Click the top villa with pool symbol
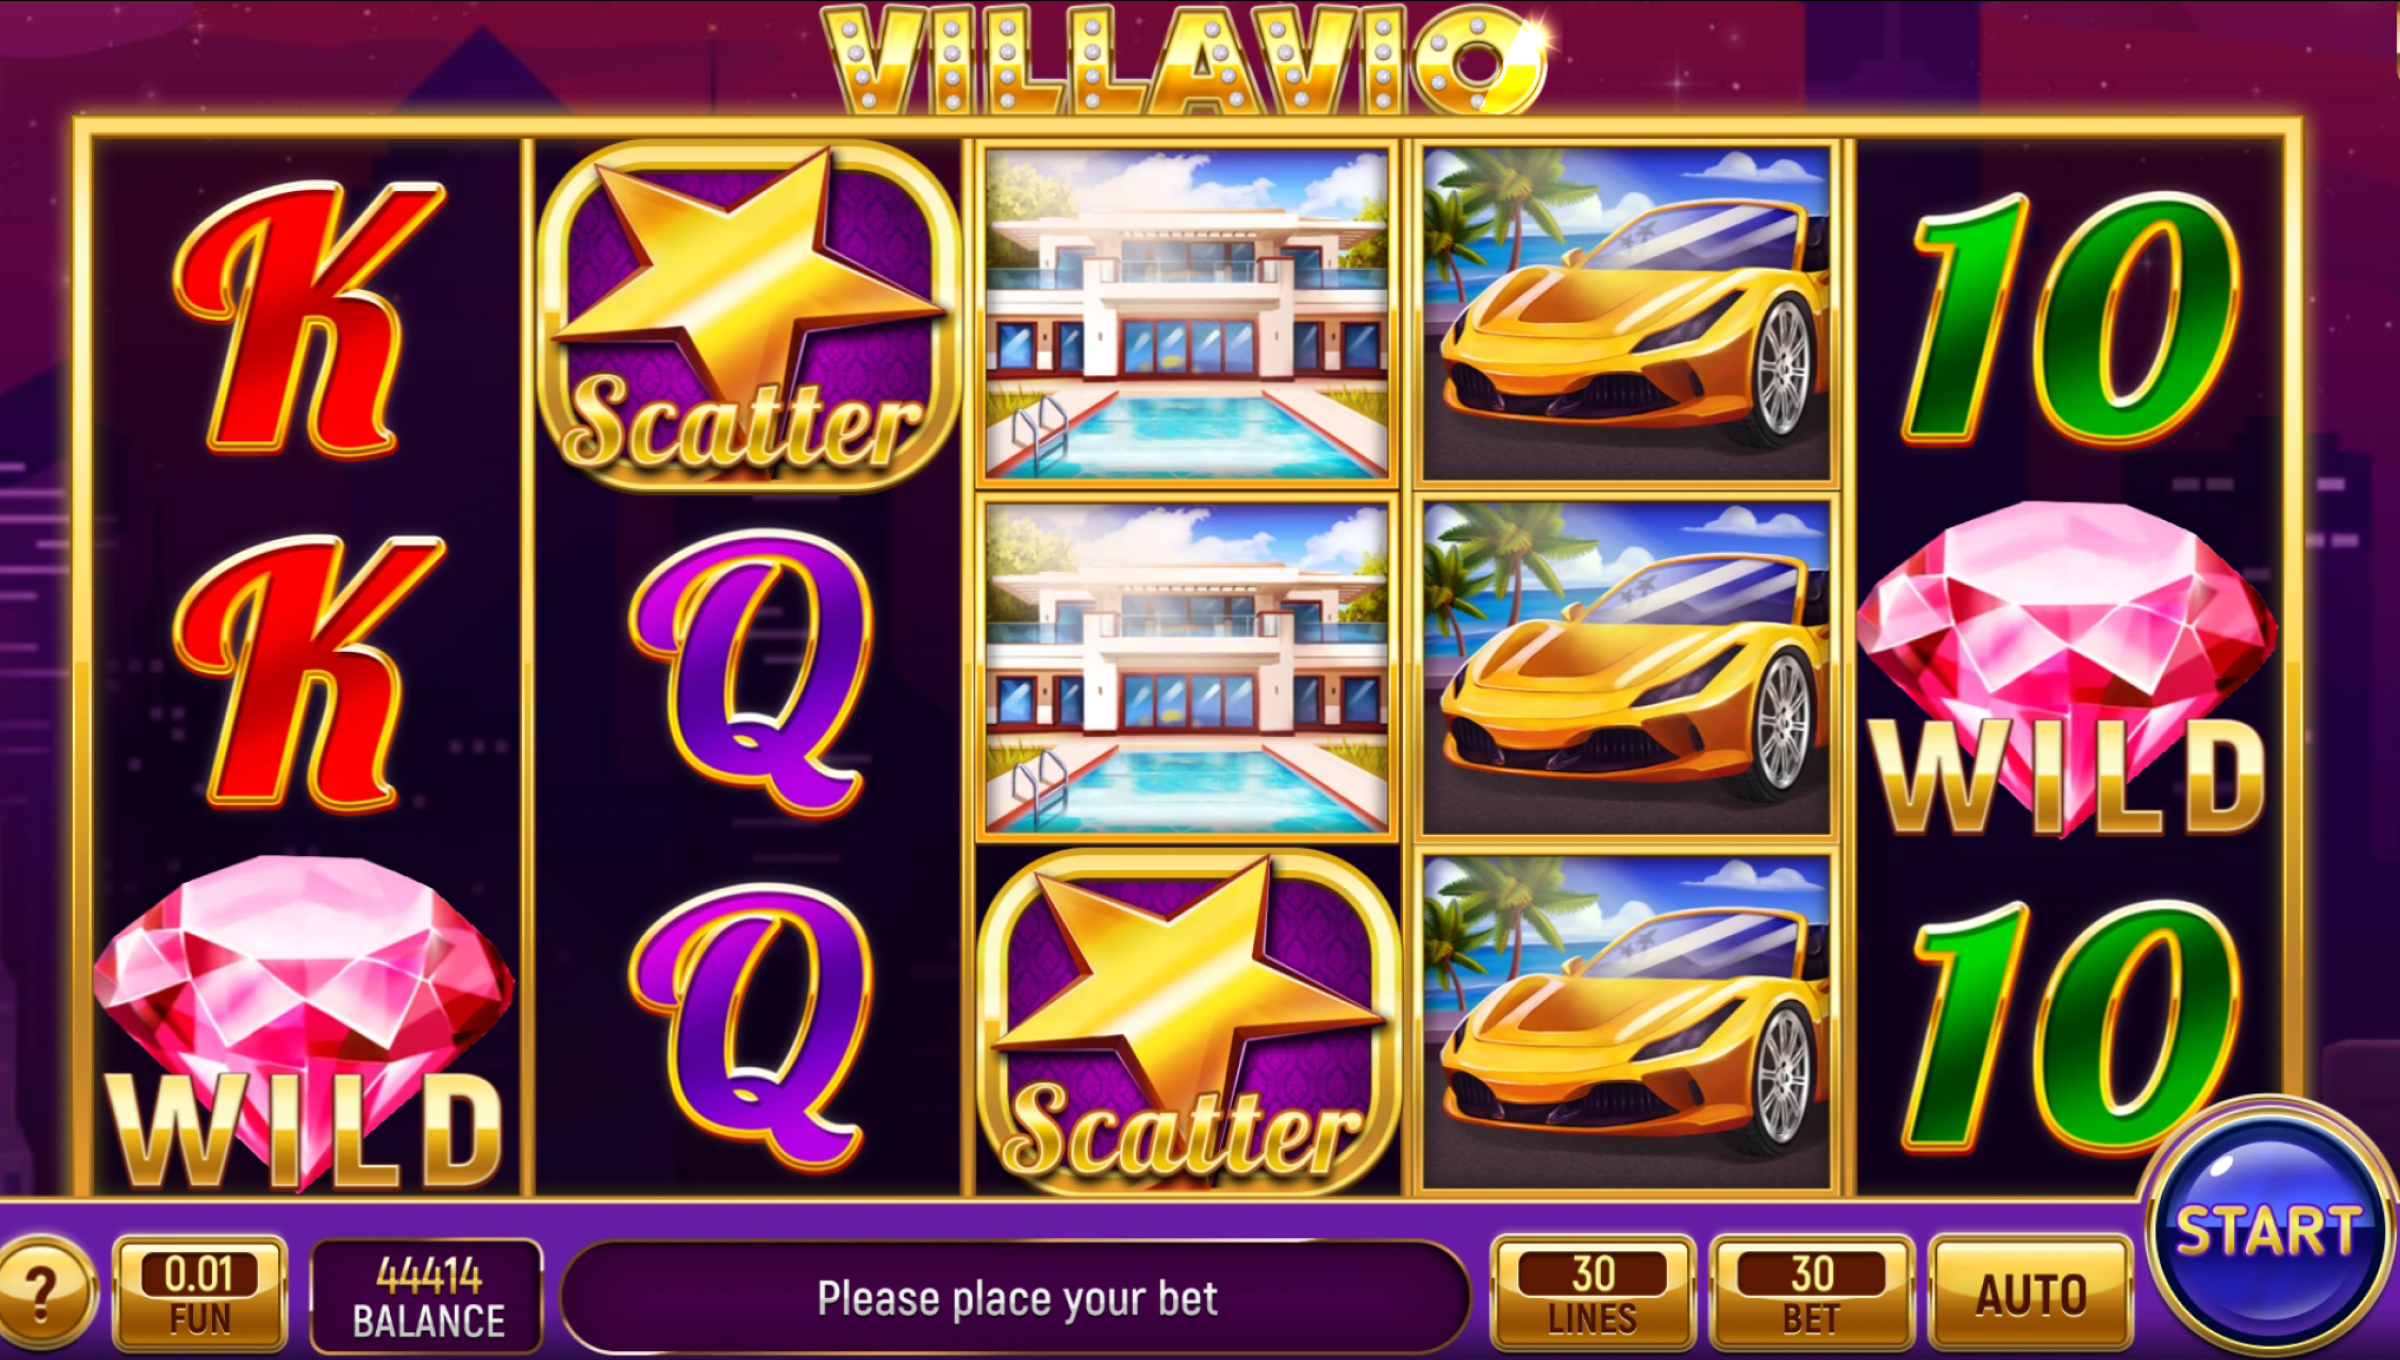 1186,314
